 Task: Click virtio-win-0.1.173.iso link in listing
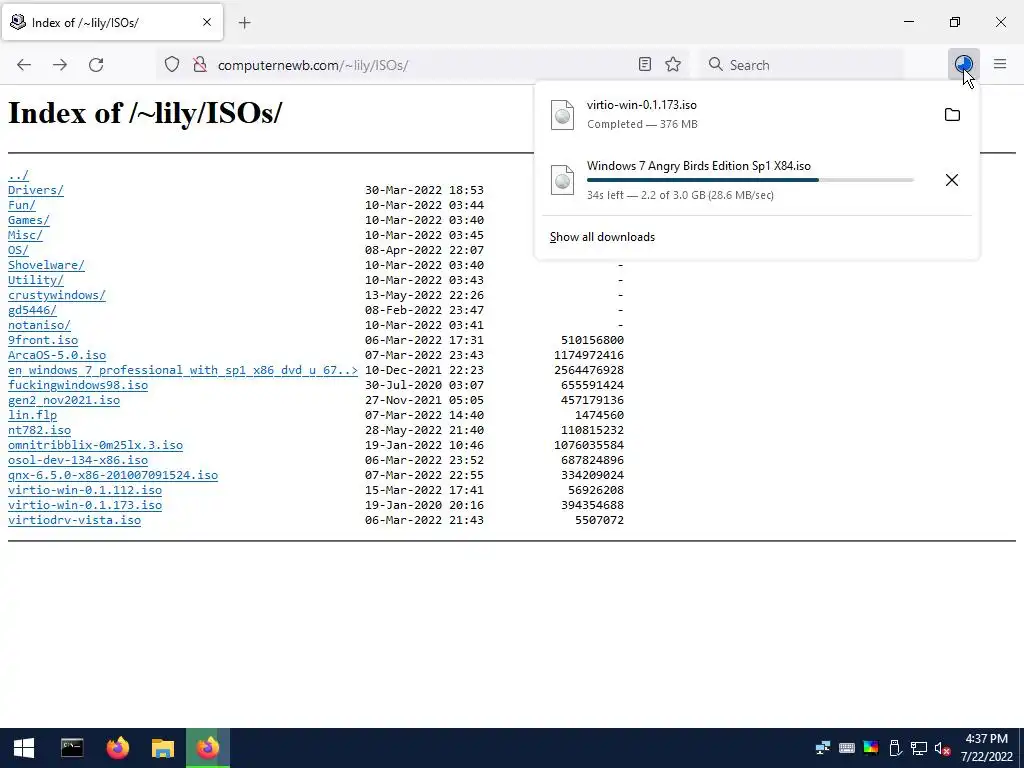click(85, 505)
